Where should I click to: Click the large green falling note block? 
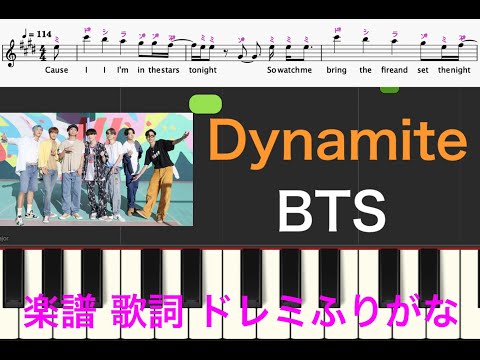205,104
